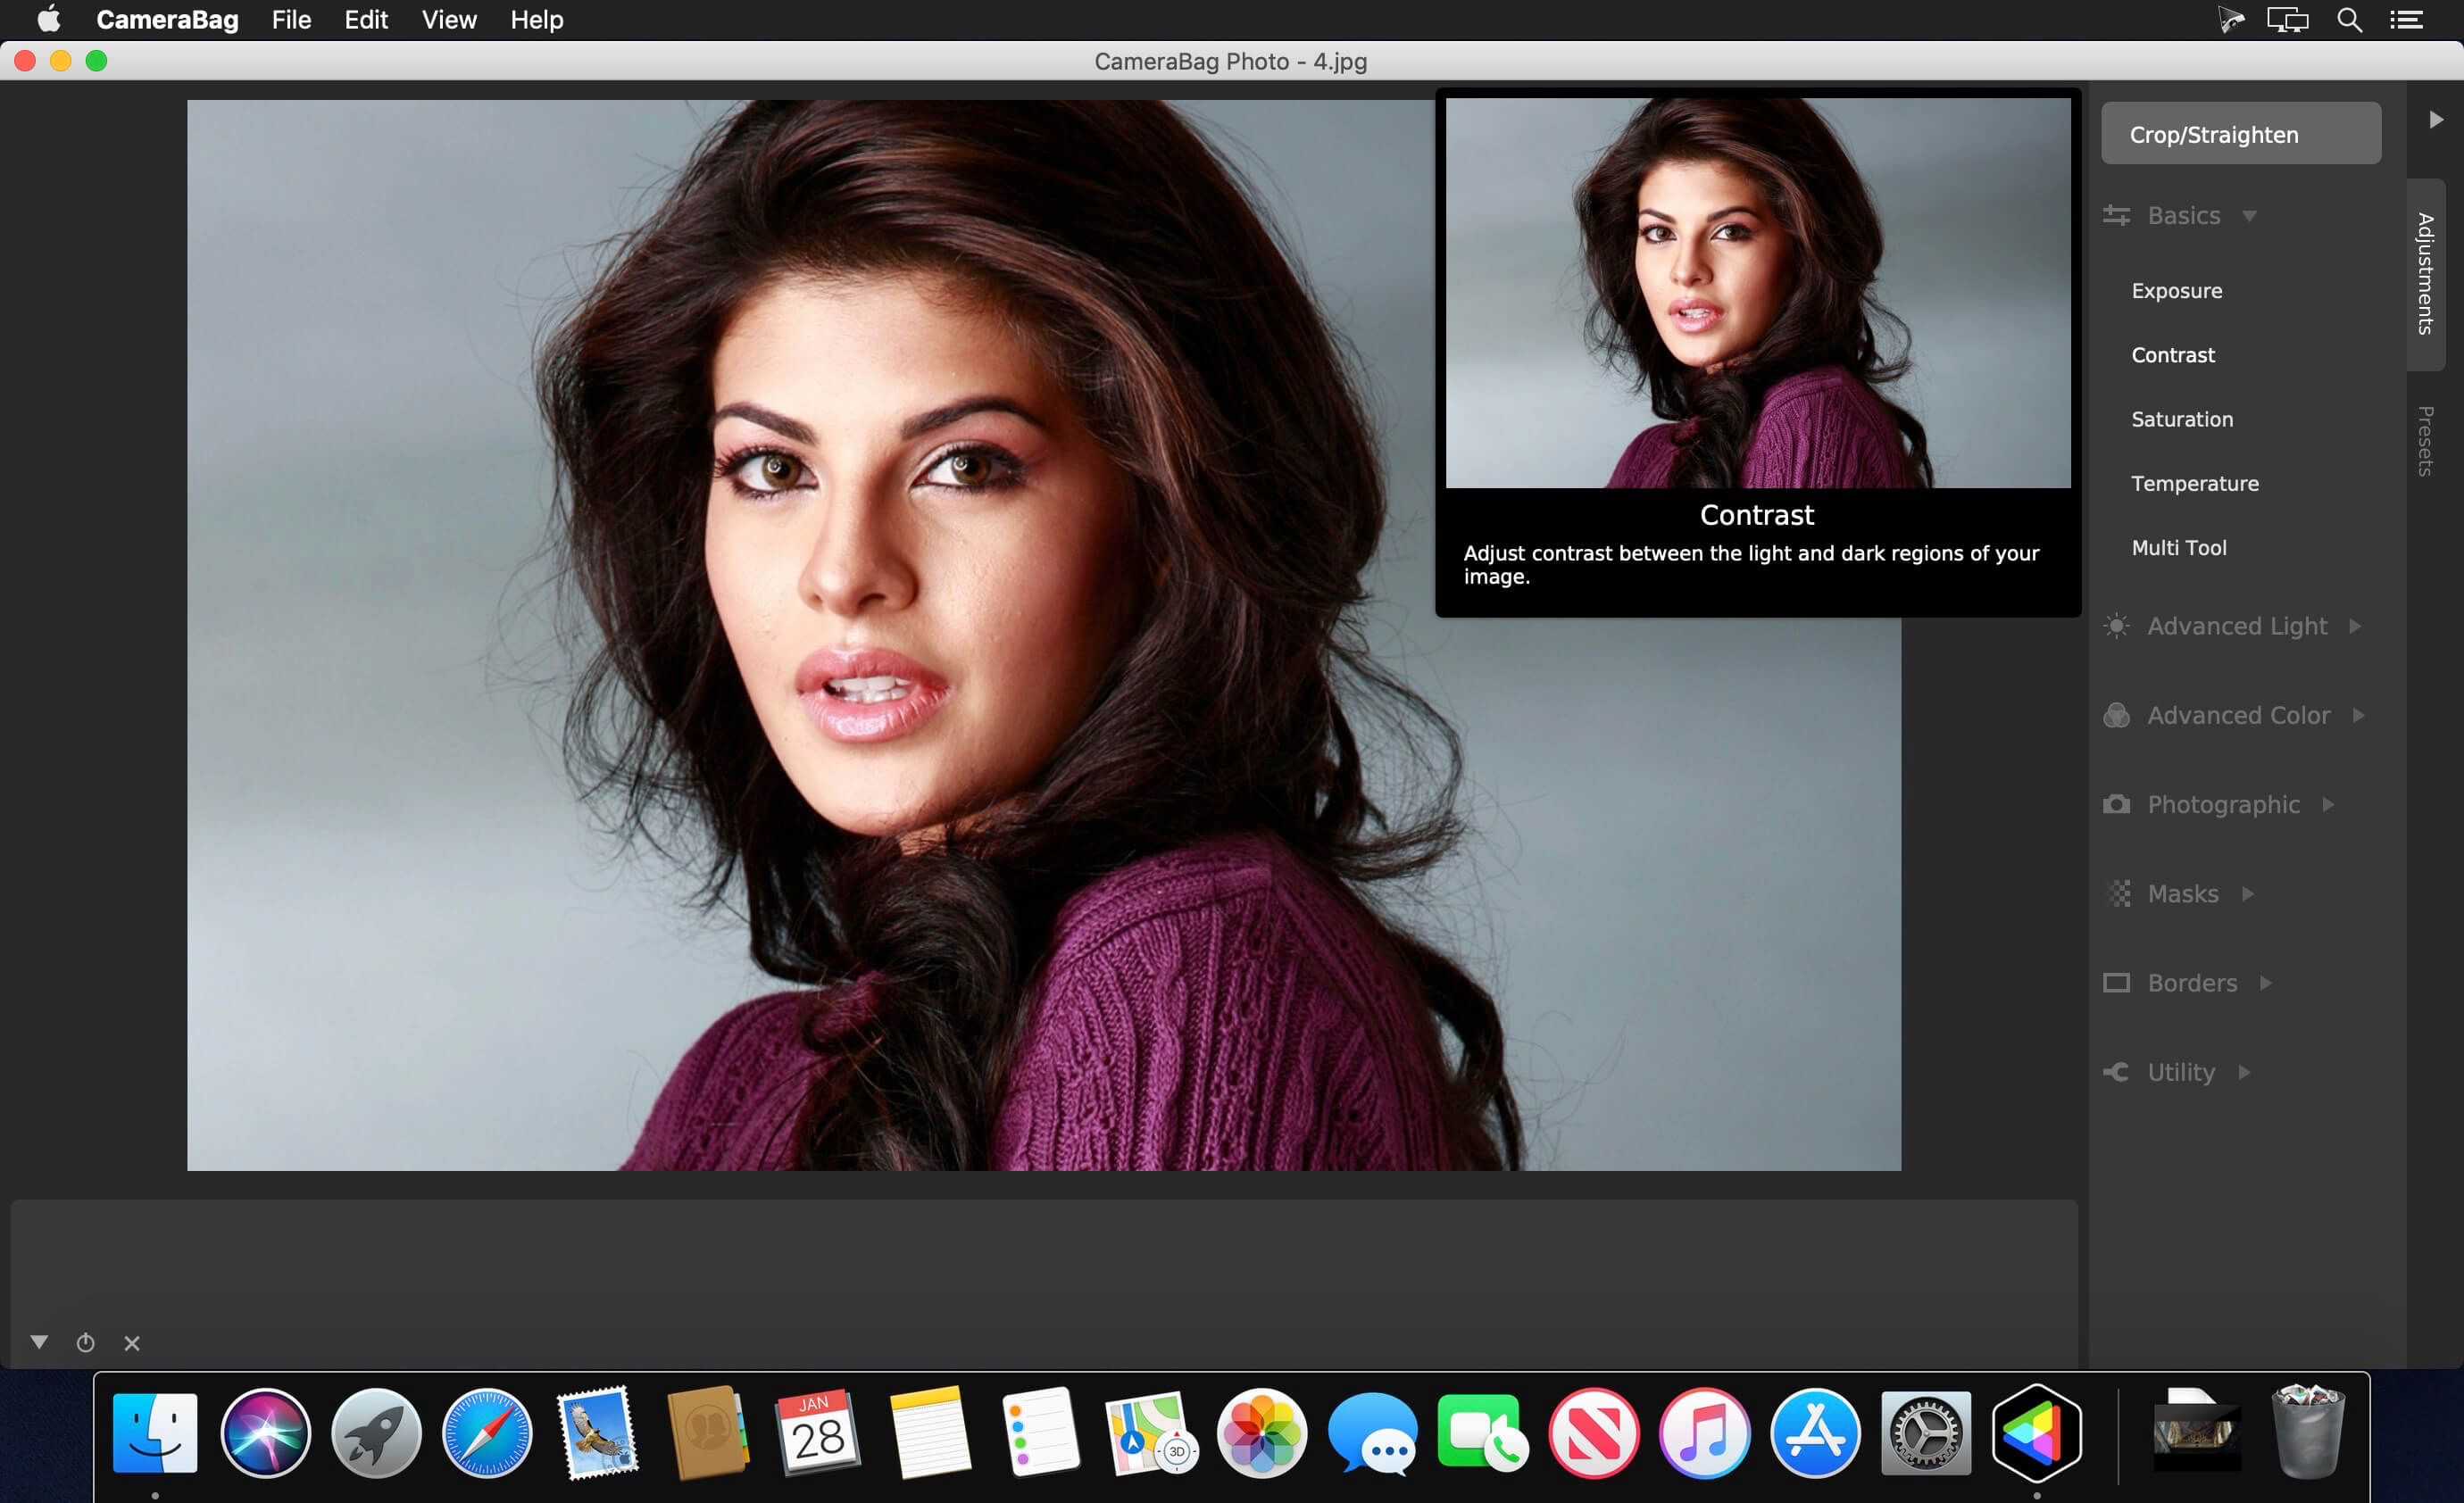The height and width of the screenshot is (1503, 2464).
Task: Open Maps app in dock
Action: coord(1151,1432)
